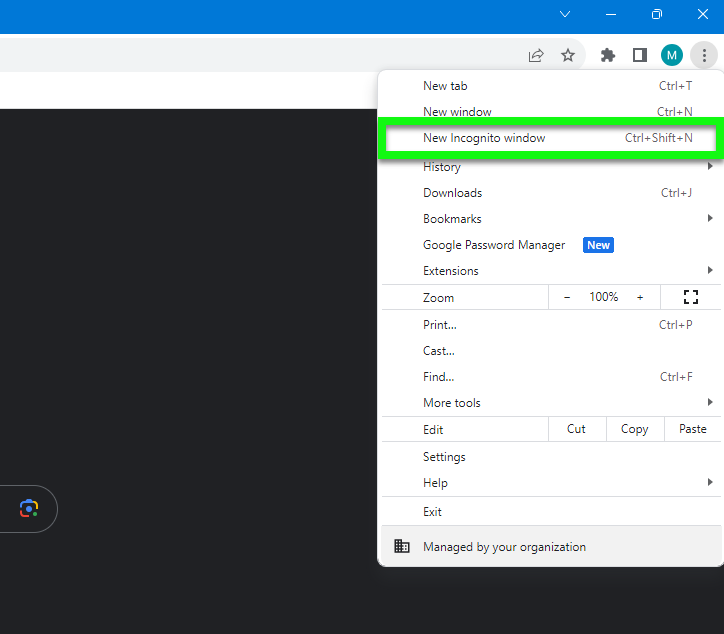Bookmark this page with the star icon
This screenshot has width=724, height=634.
click(x=567, y=55)
